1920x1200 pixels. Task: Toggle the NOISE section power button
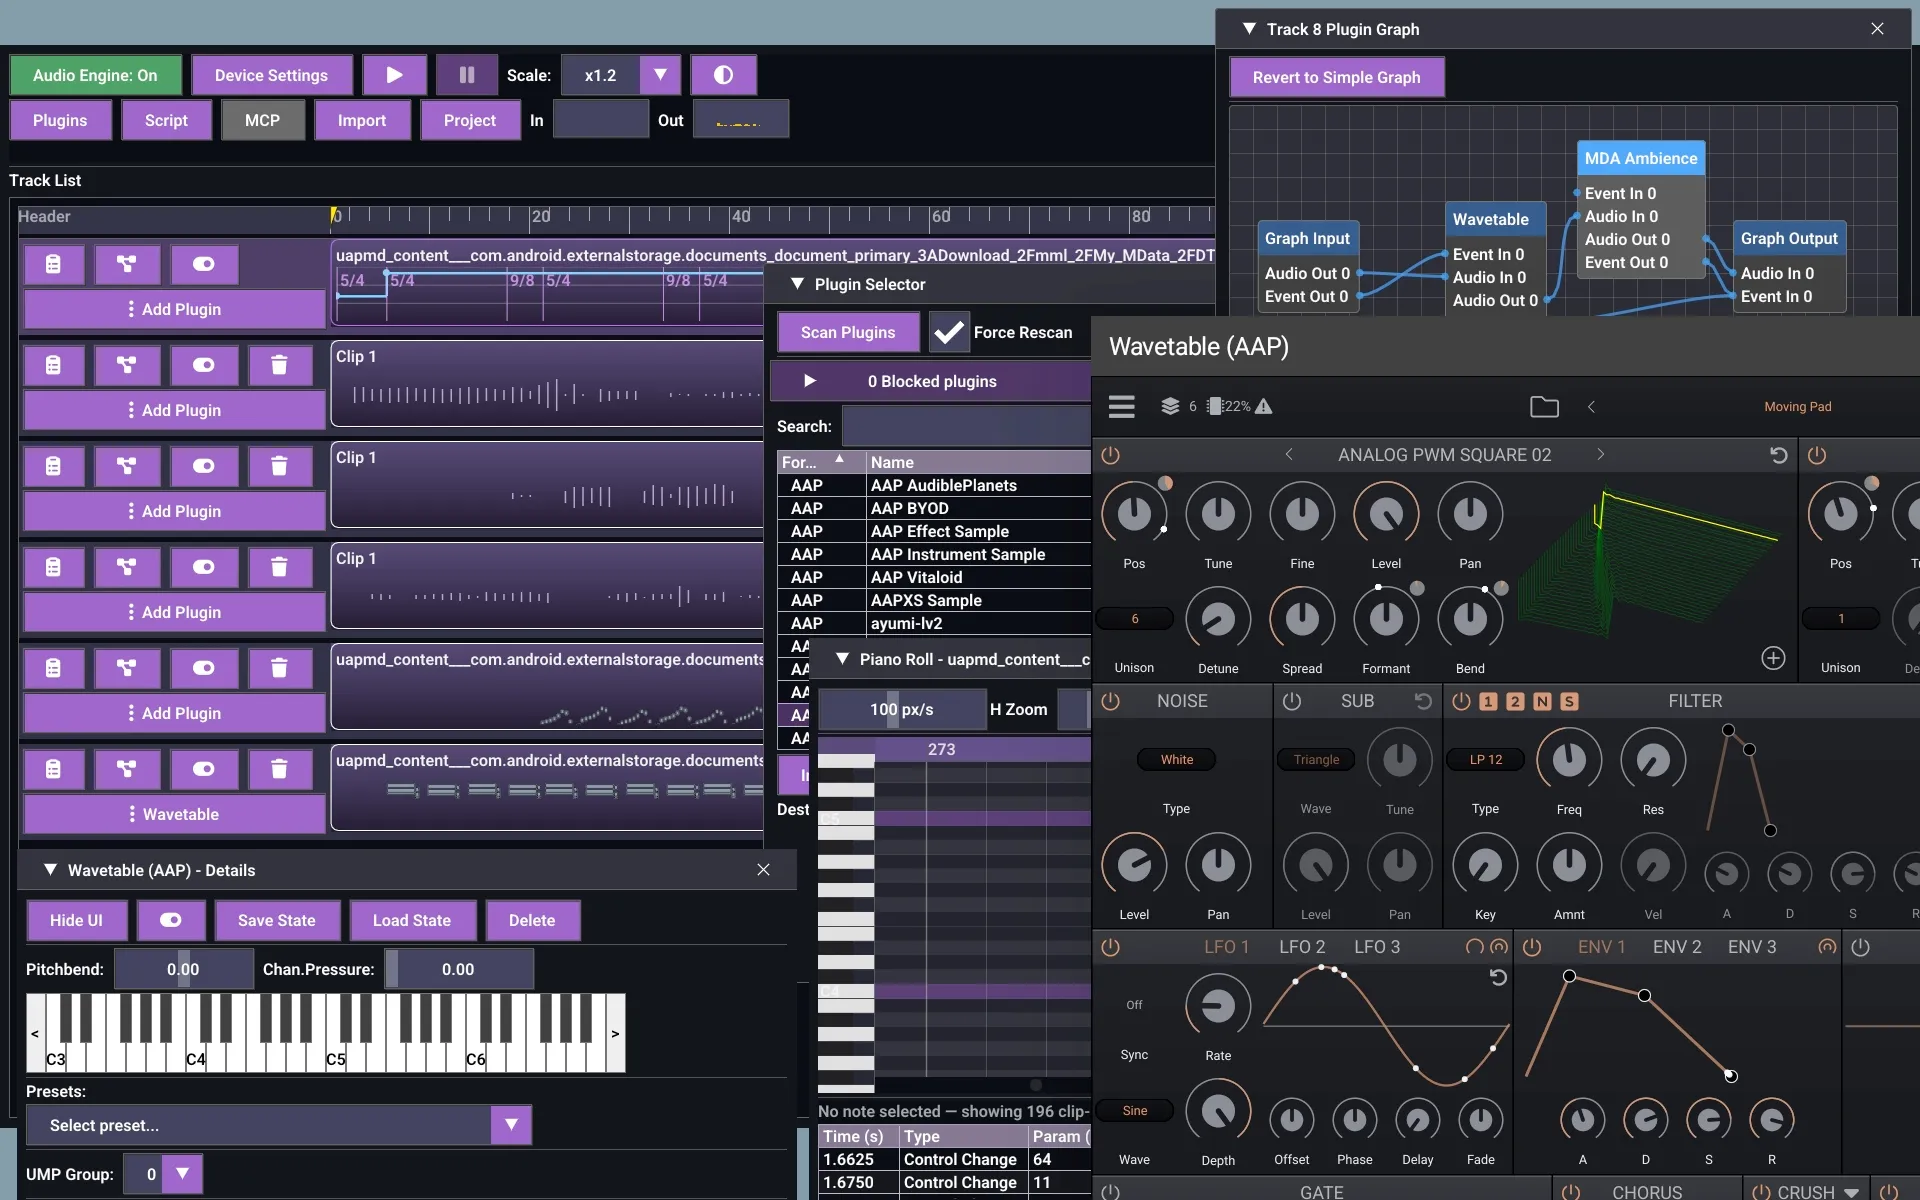(1110, 701)
